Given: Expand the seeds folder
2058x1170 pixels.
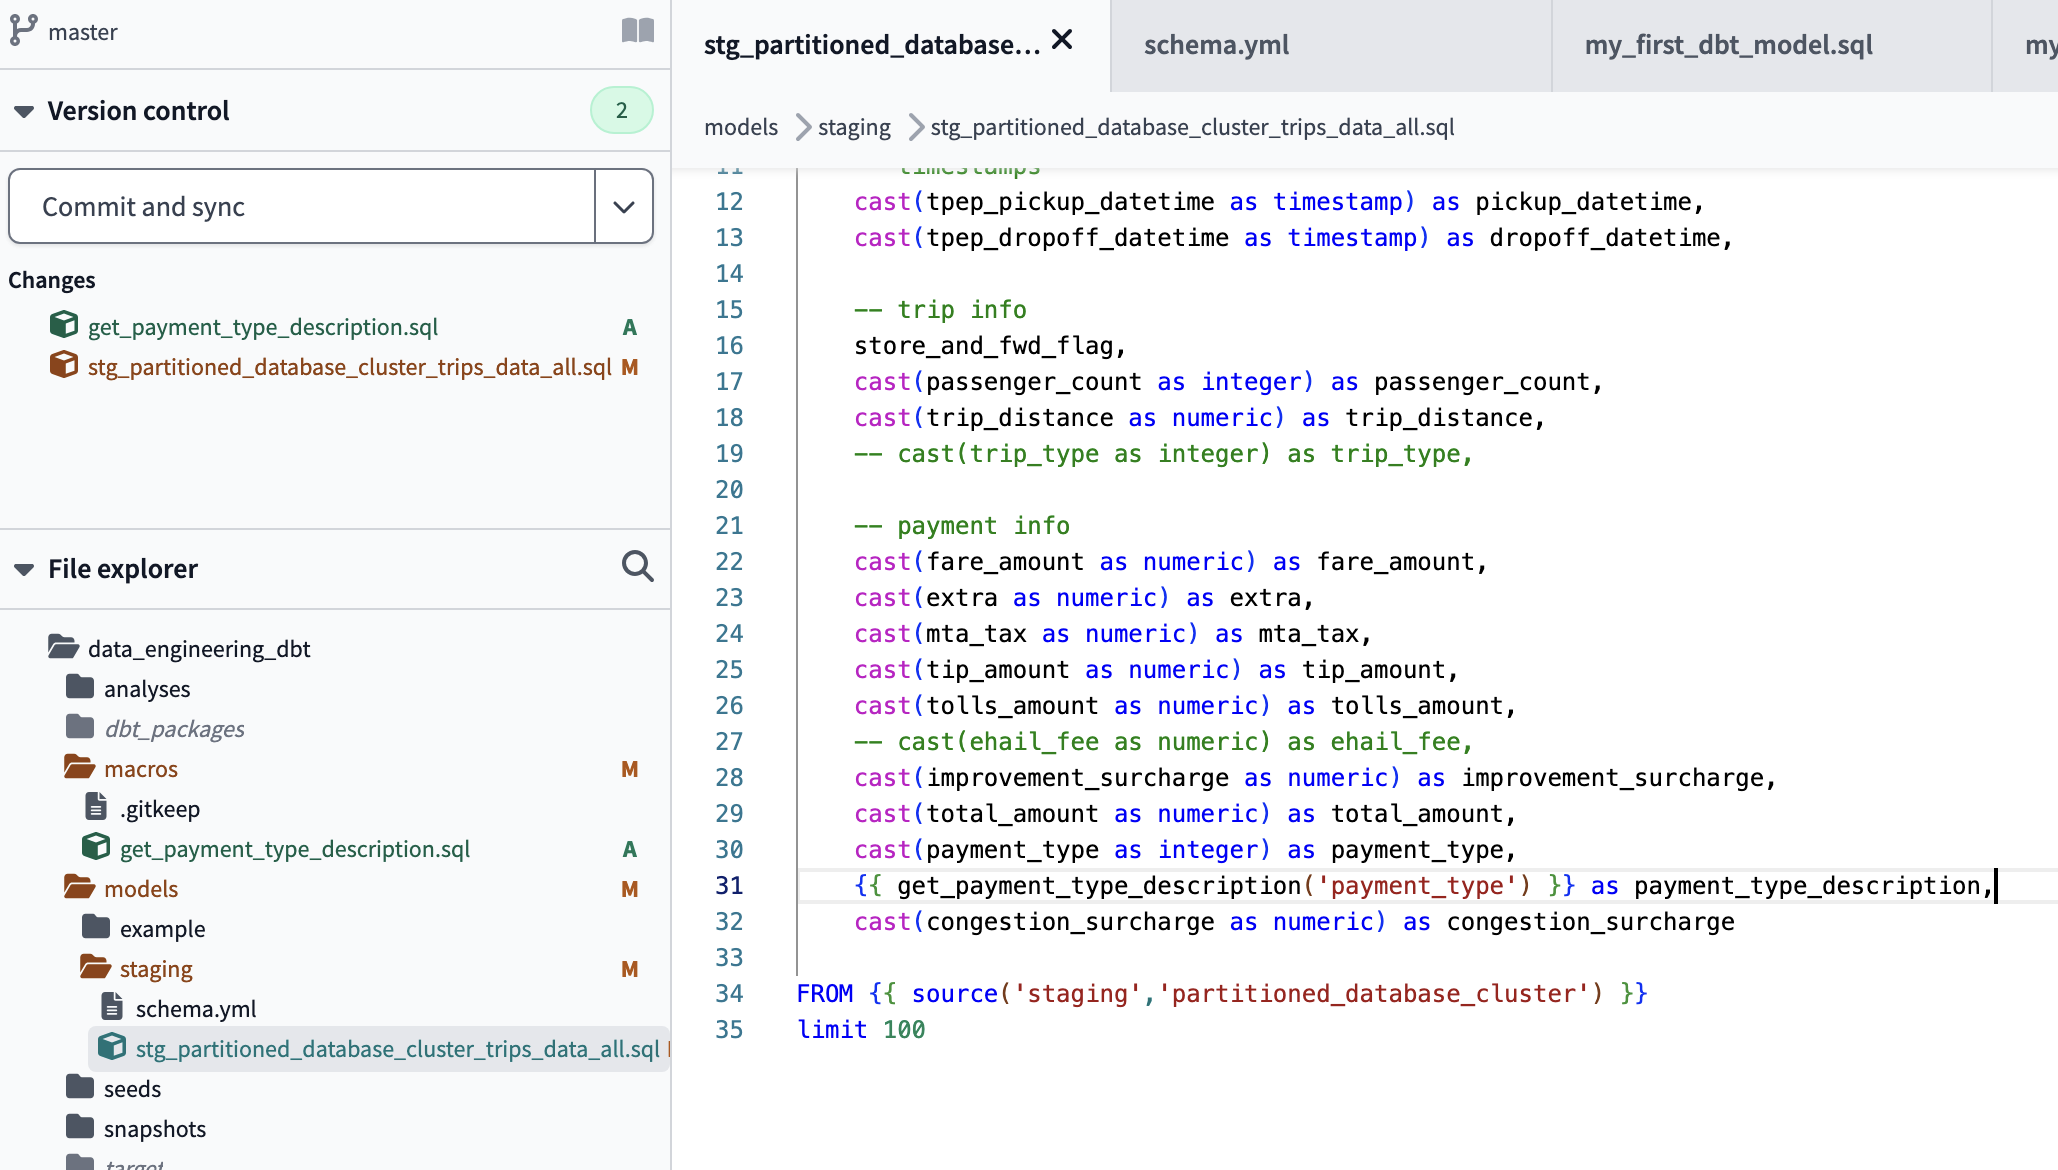Looking at the screenshot, I should point(132,1089).
